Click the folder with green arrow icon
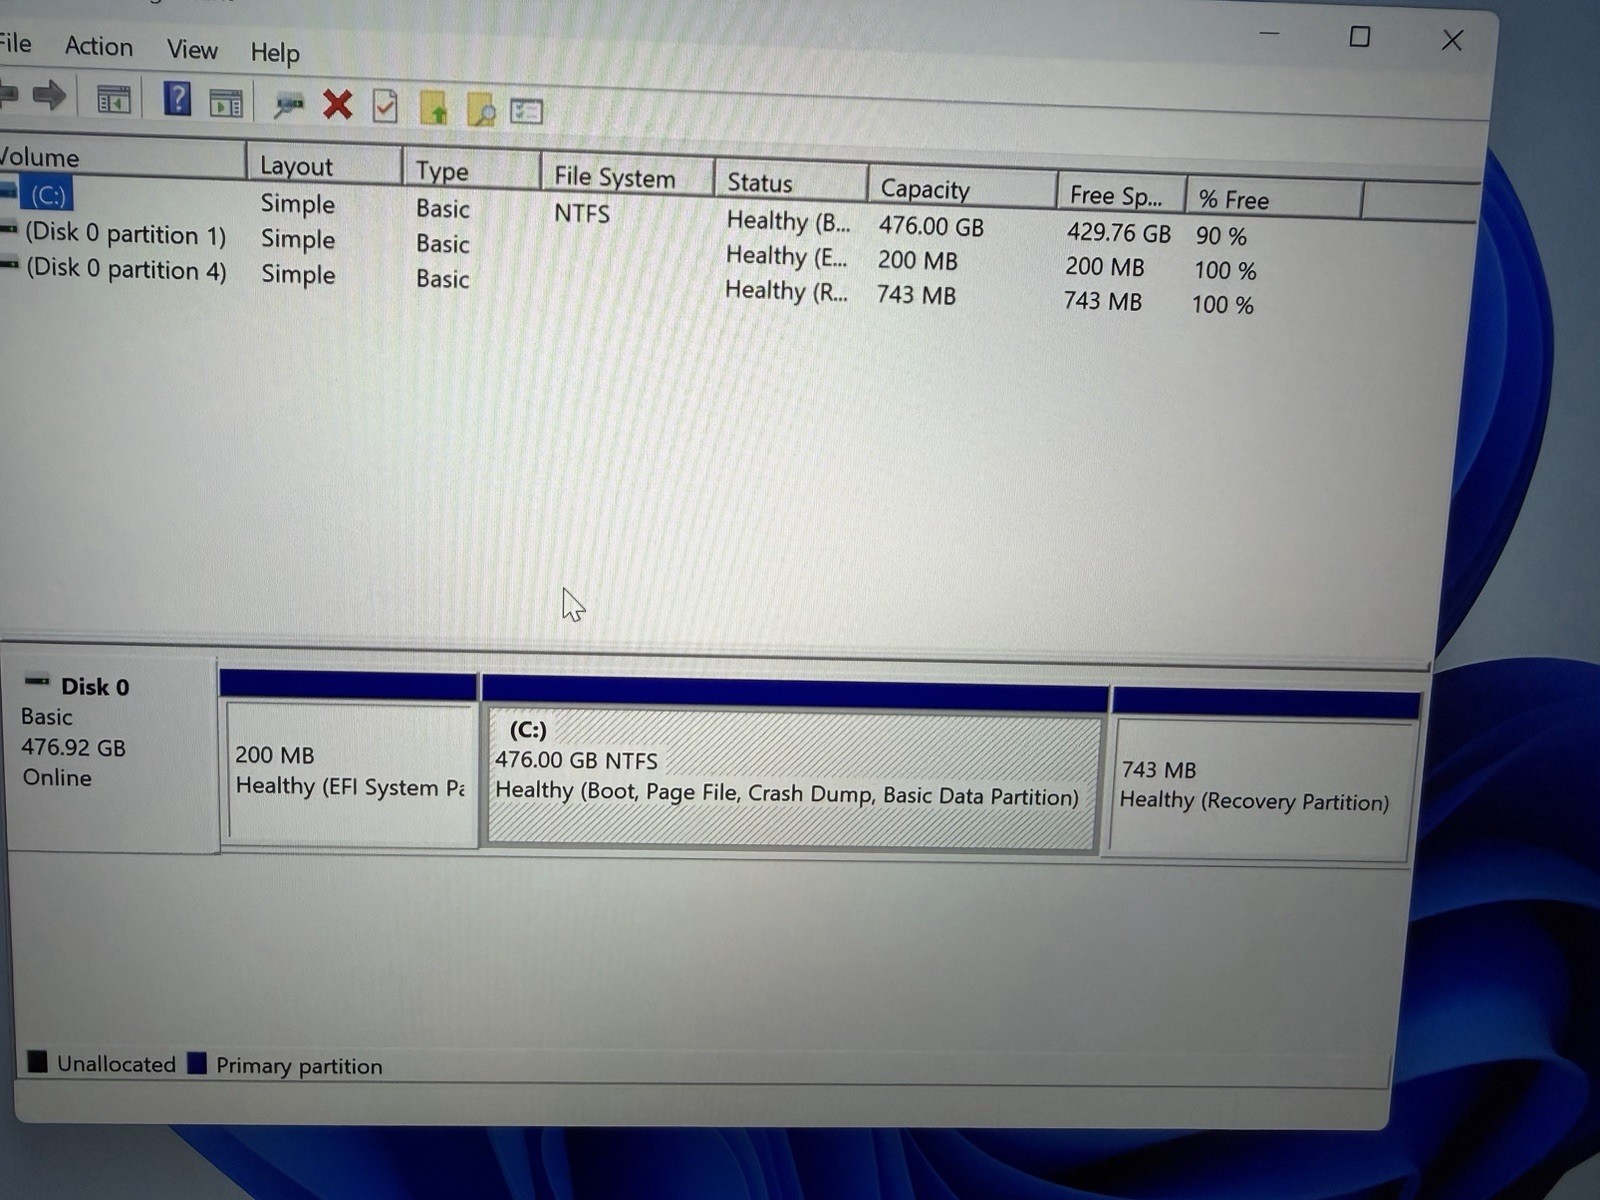This screenshot has width=1600, height=1200. 434,108
